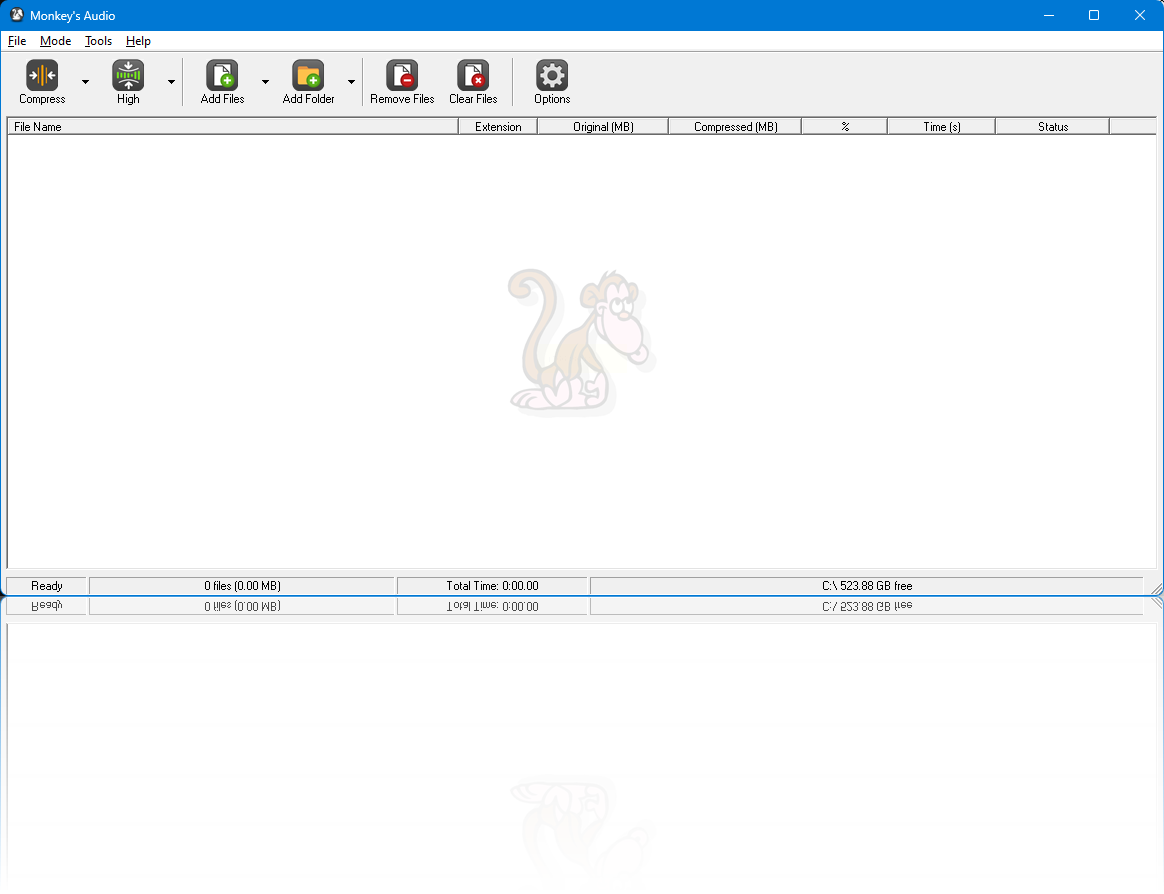Screen dimensions: 1164x894
Task: Open Options with the gear icon
Action: tap(552, 75)
